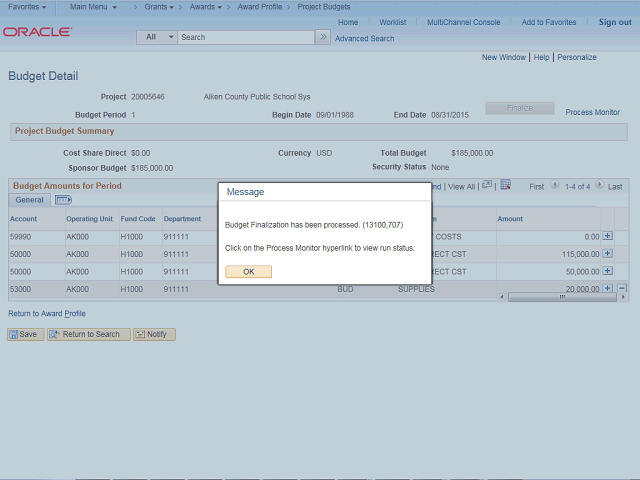The image size is (640, 480).
Task: Click Sign out
Action: tap(615, 22)
